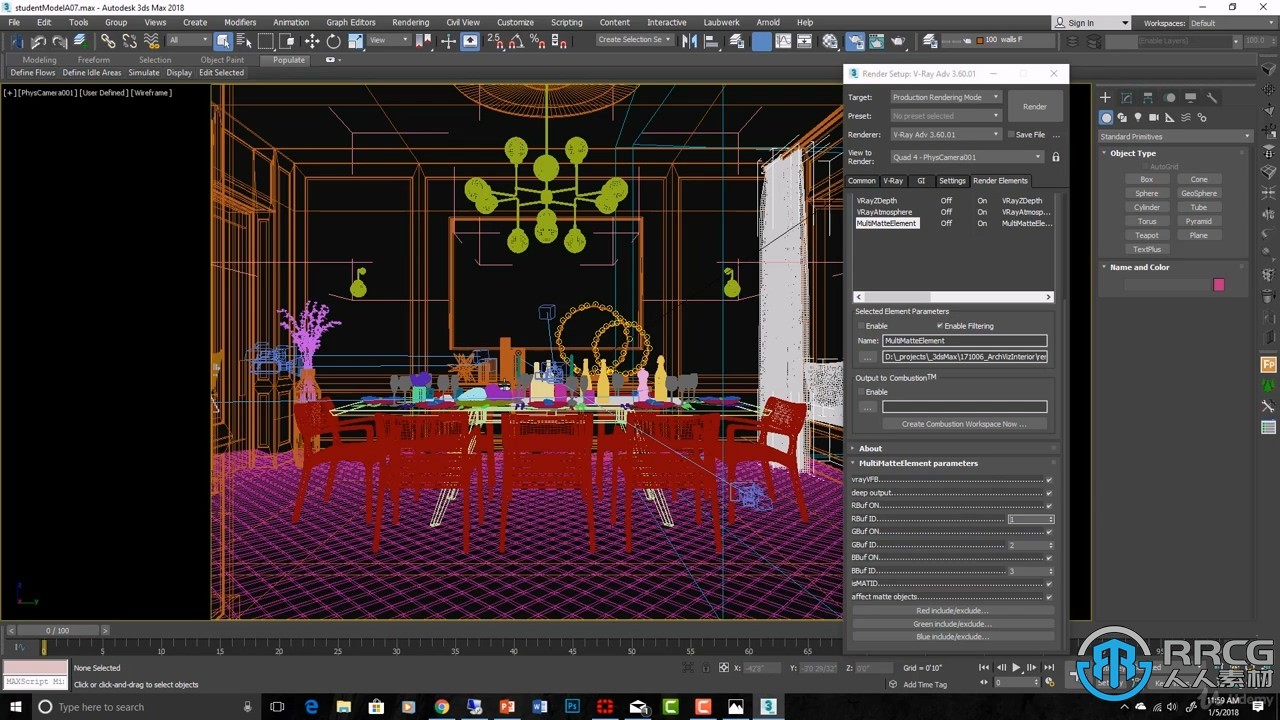Viewport: 1280px width, 720px height.
Task: Switch to the GI tab
Action: click(921, 181)
